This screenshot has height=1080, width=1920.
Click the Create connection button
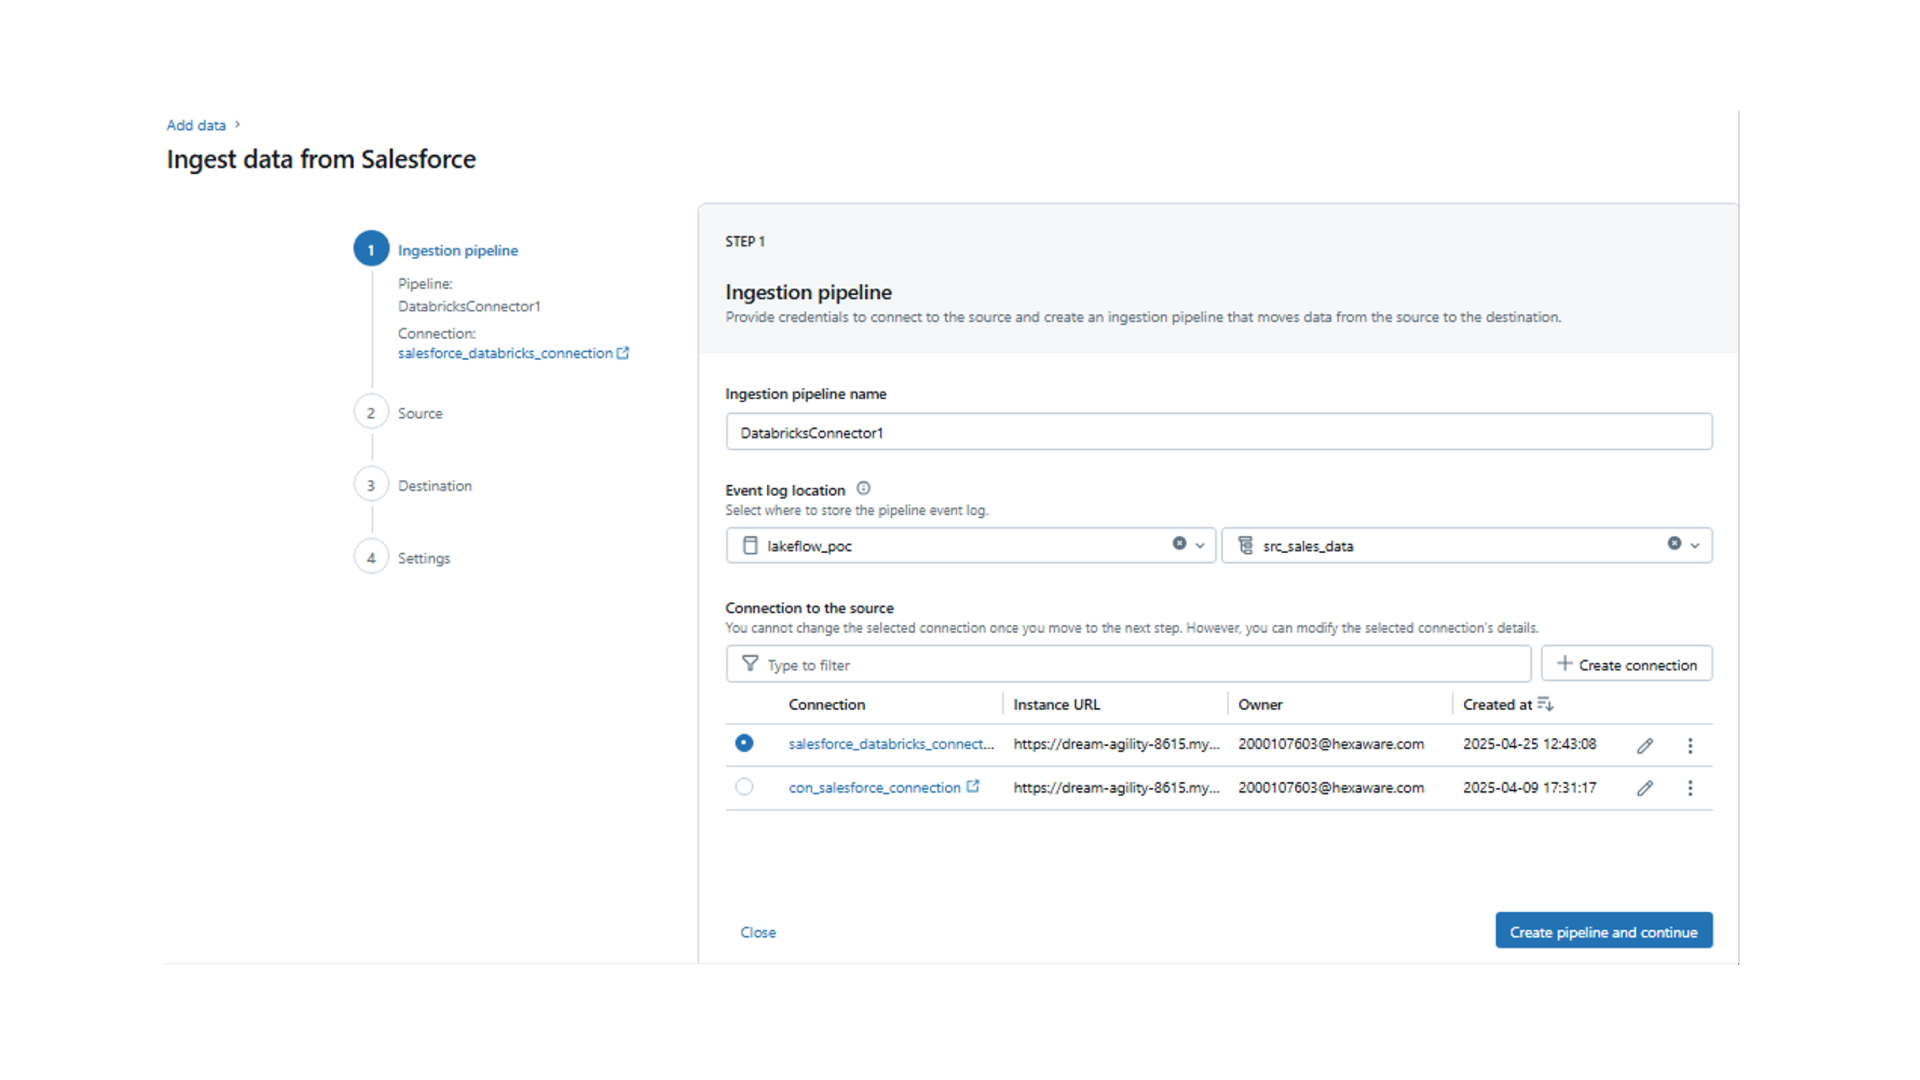click(x=1627, y=664)
